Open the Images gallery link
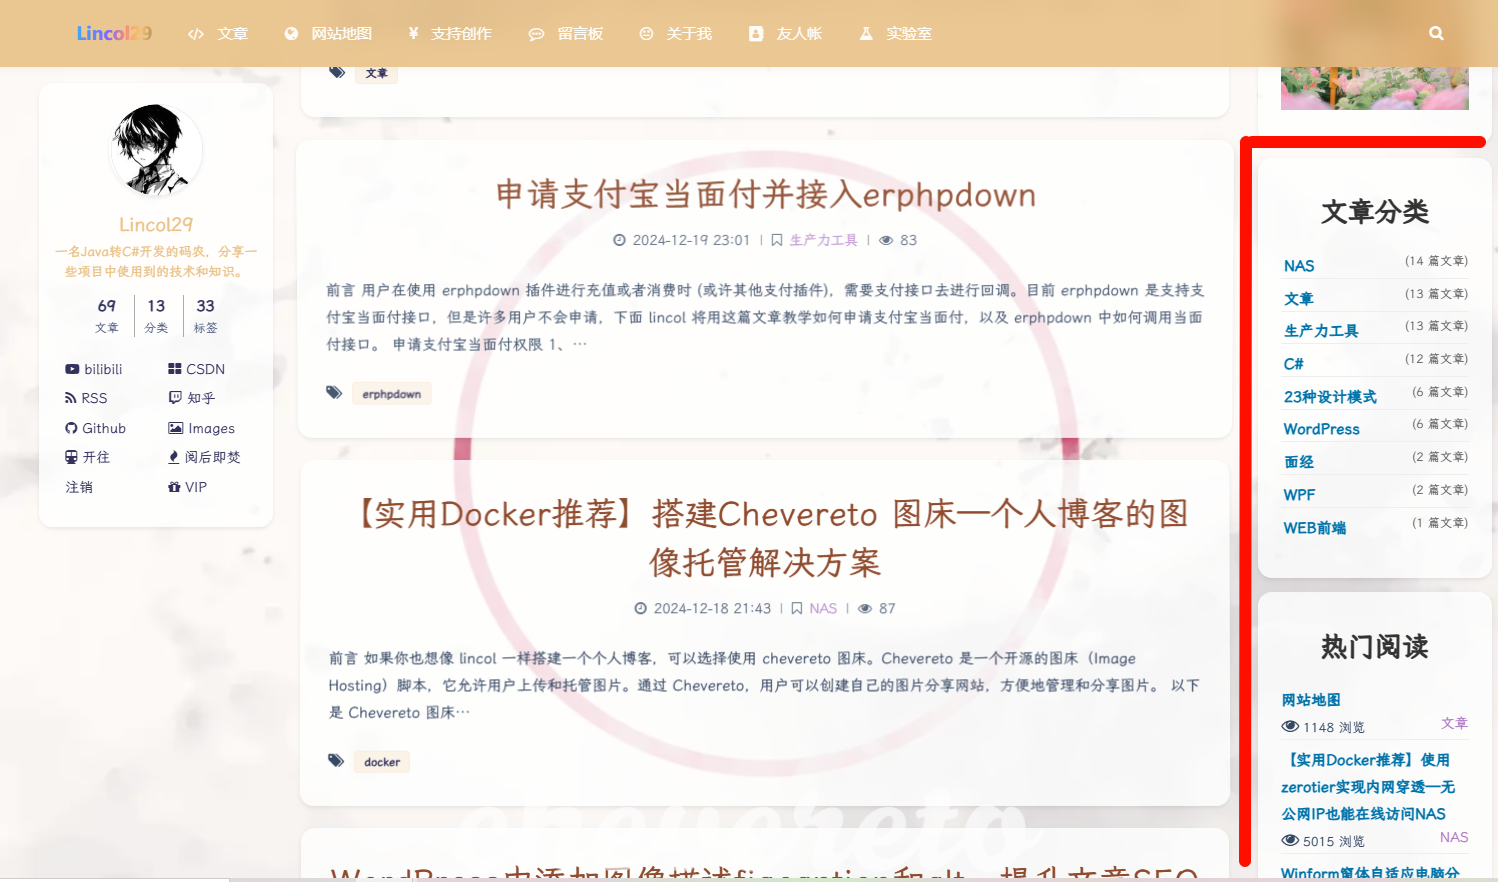This screenshot has width=1498, height=882. pos(202,428)
